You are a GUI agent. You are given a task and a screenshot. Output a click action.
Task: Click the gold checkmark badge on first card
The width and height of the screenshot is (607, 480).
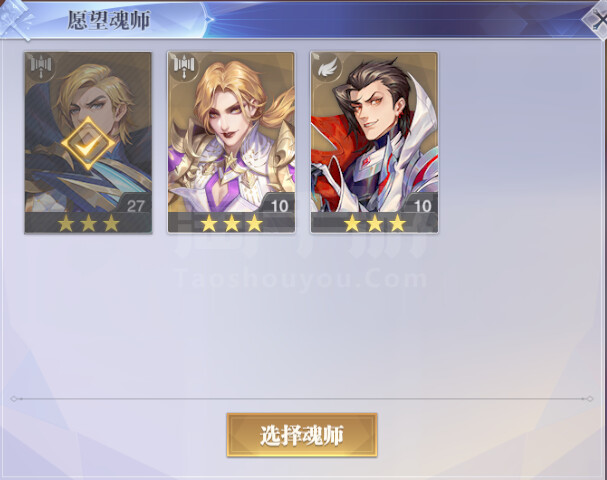coord(88,144)
